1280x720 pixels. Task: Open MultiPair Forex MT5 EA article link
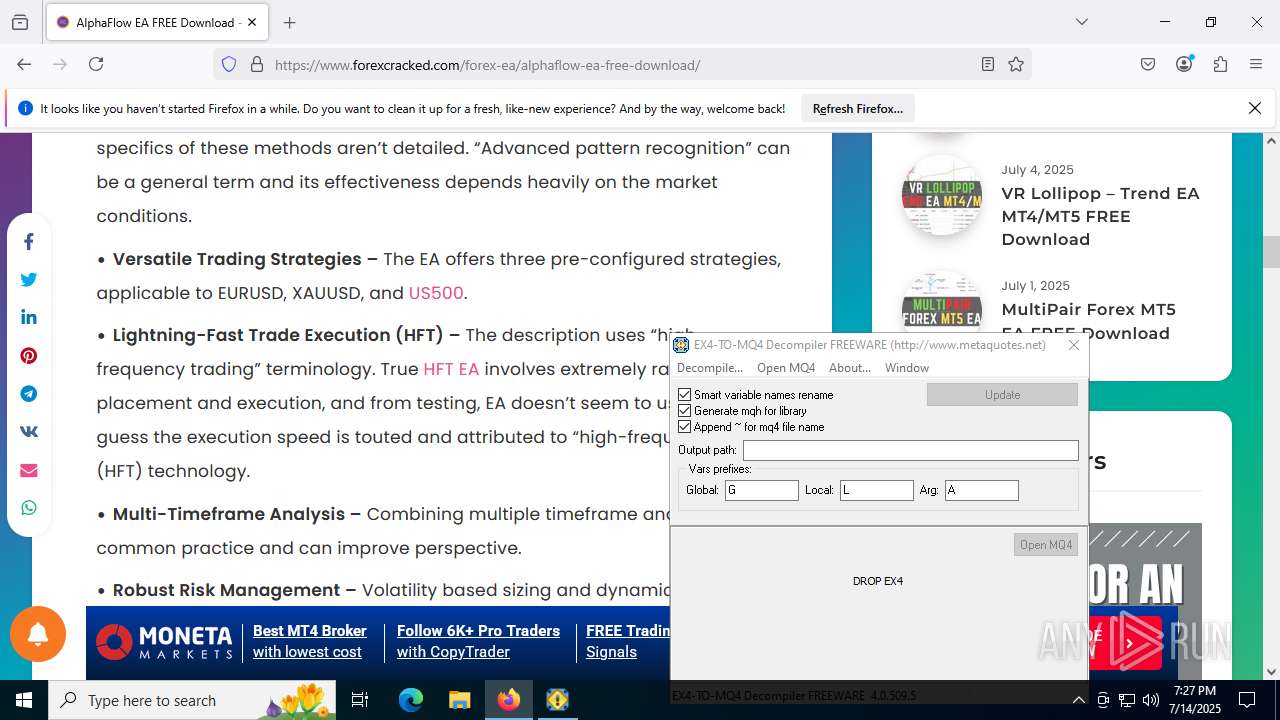(x=1088, y=321)
